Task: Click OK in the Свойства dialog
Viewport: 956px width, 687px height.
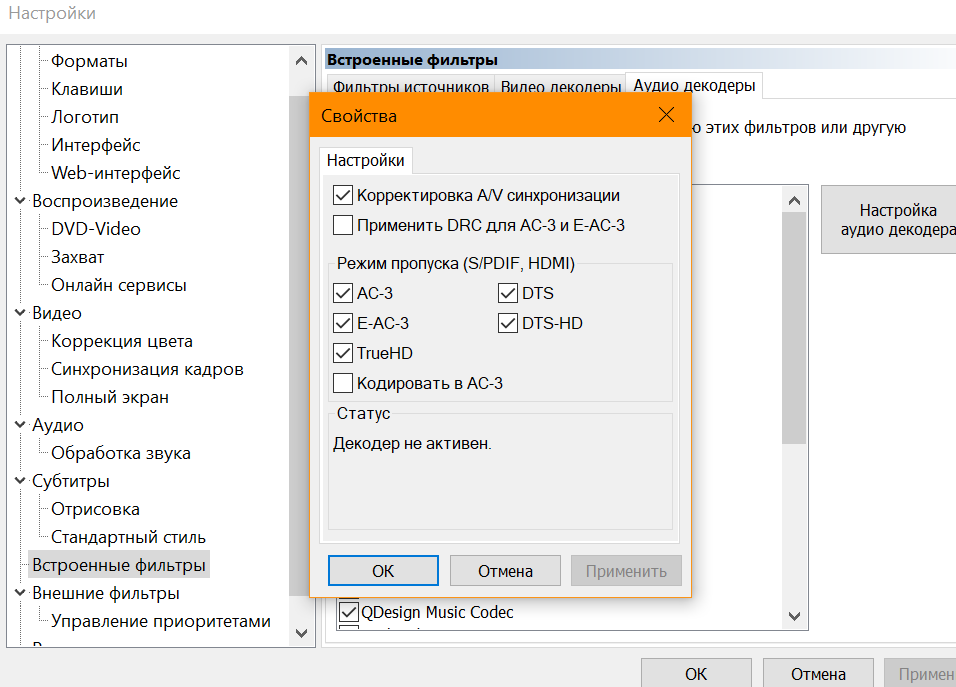Action: click(383, 571)
